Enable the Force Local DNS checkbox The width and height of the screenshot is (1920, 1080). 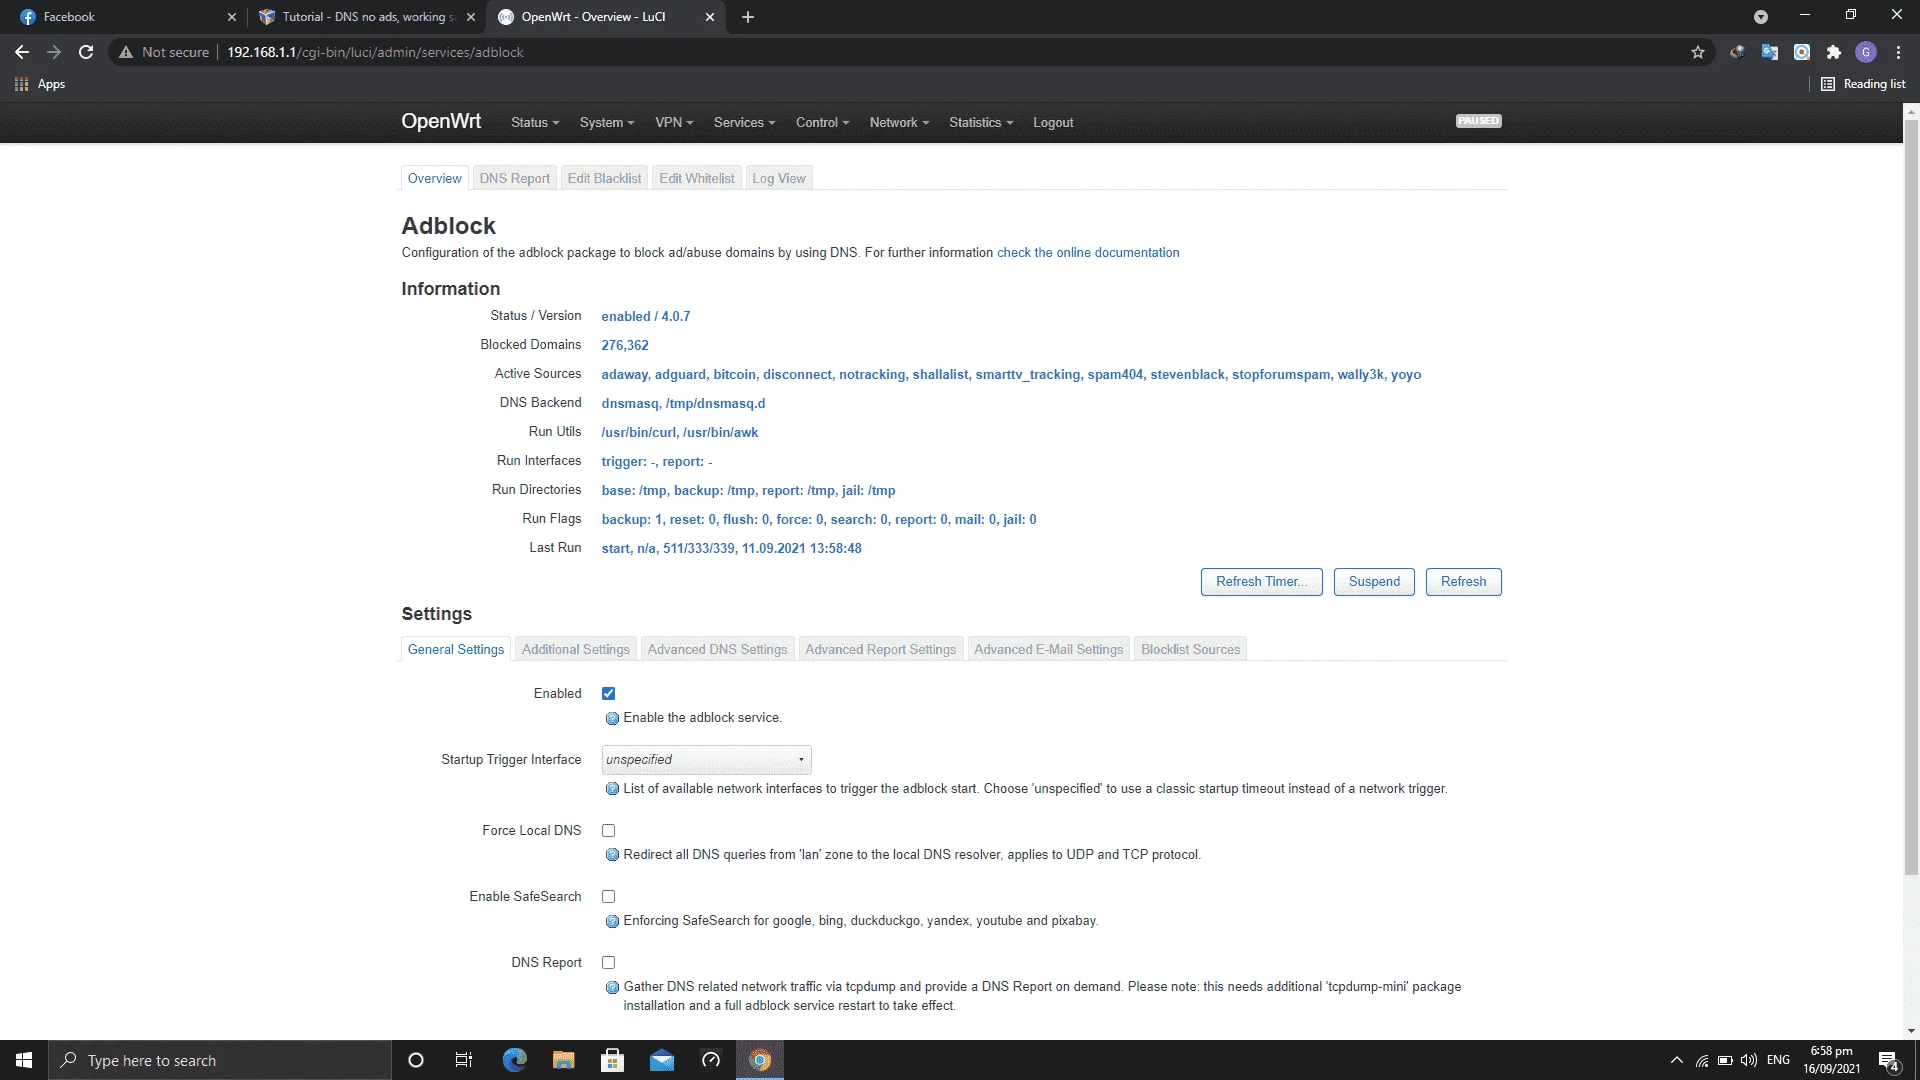(x=608, y=830)
